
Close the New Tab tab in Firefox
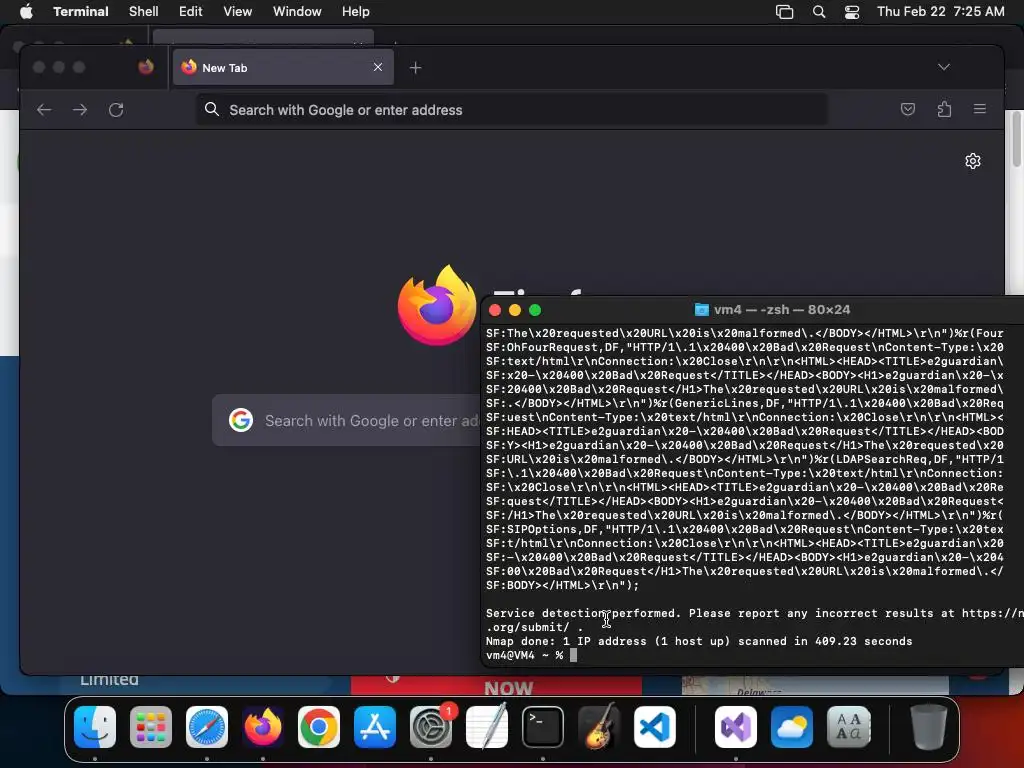(x=377, y=67)
